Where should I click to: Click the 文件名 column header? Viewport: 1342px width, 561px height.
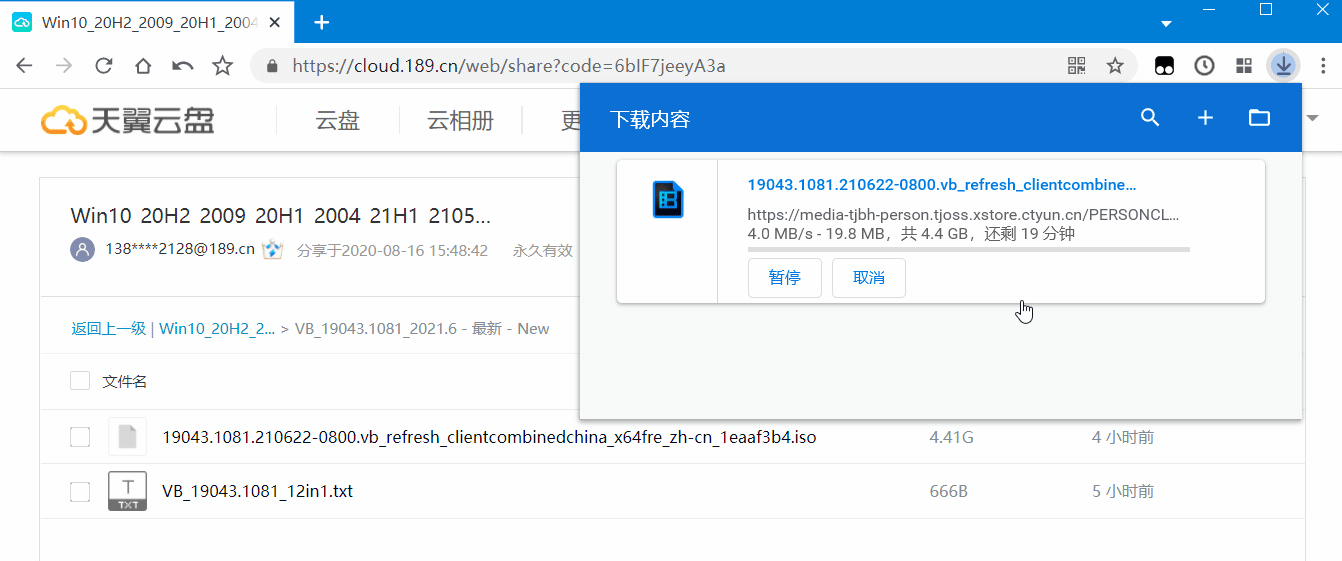(125, 381)
